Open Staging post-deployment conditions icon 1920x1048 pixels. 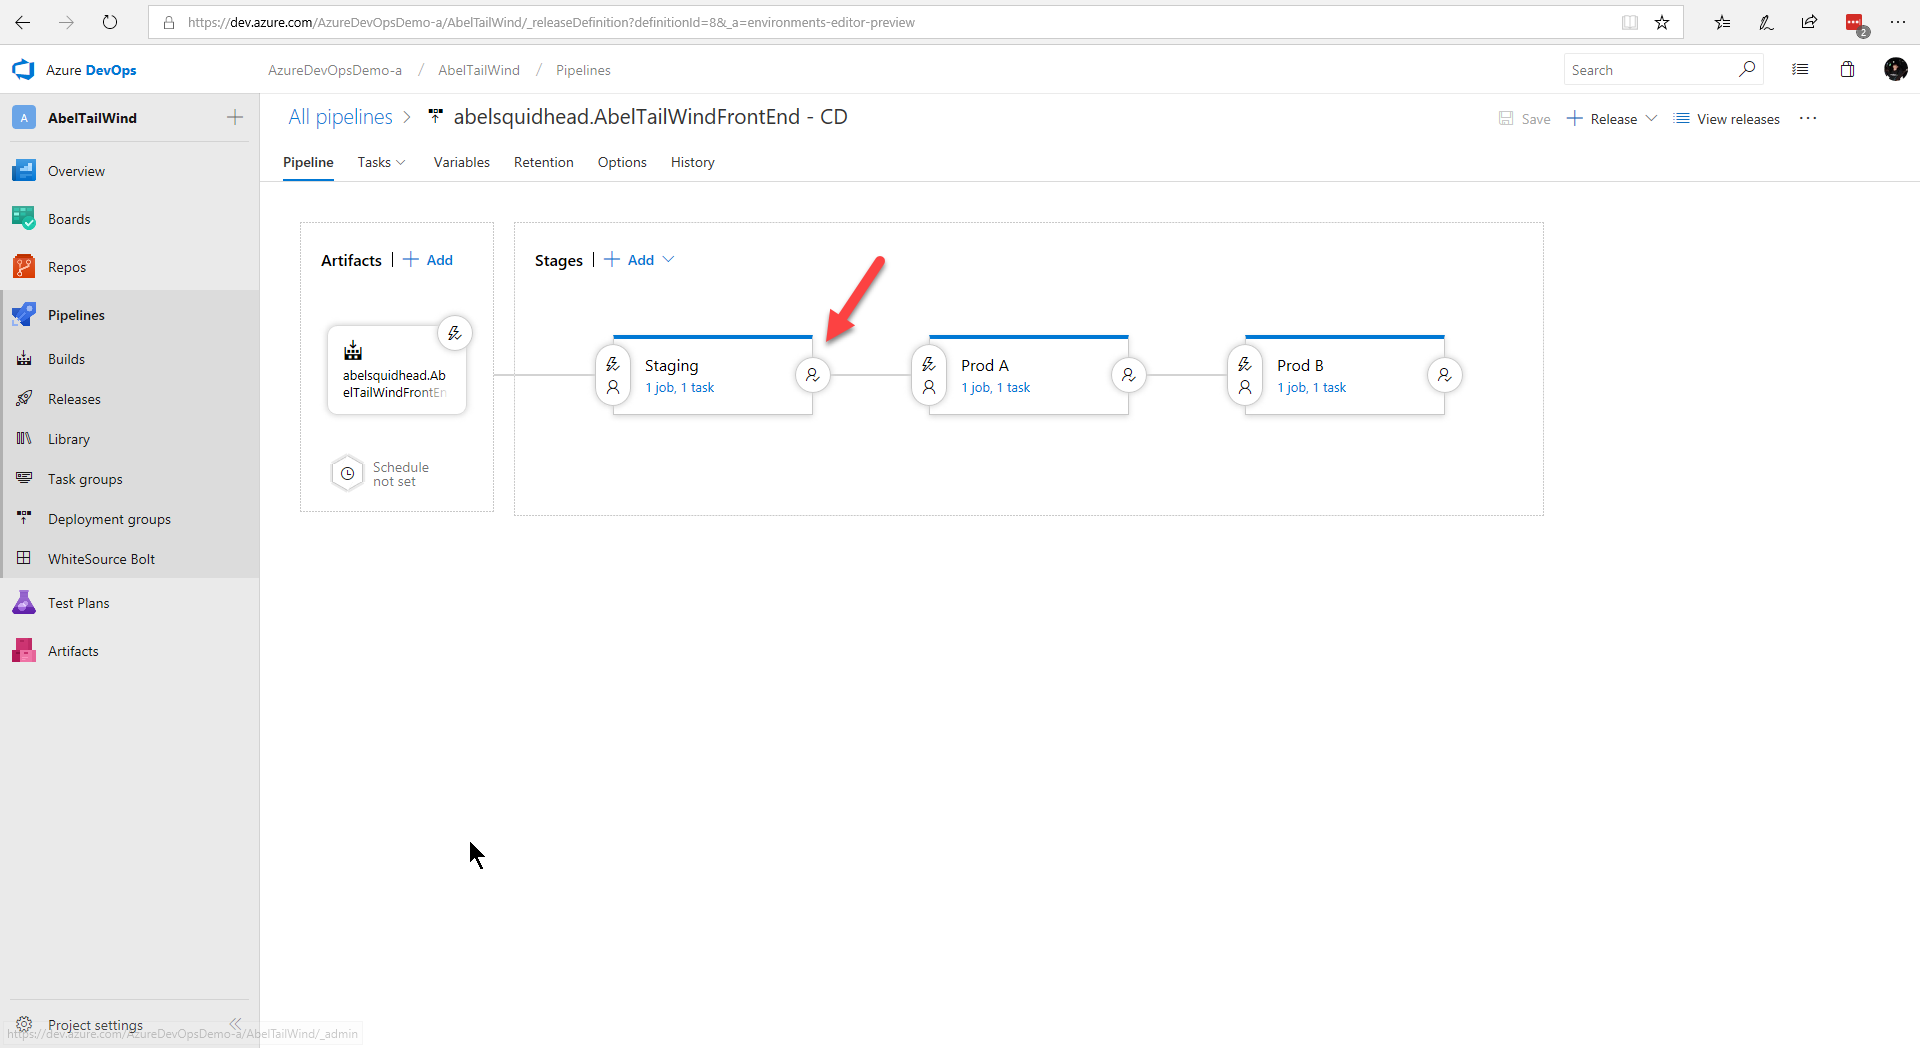pos(813,375)
